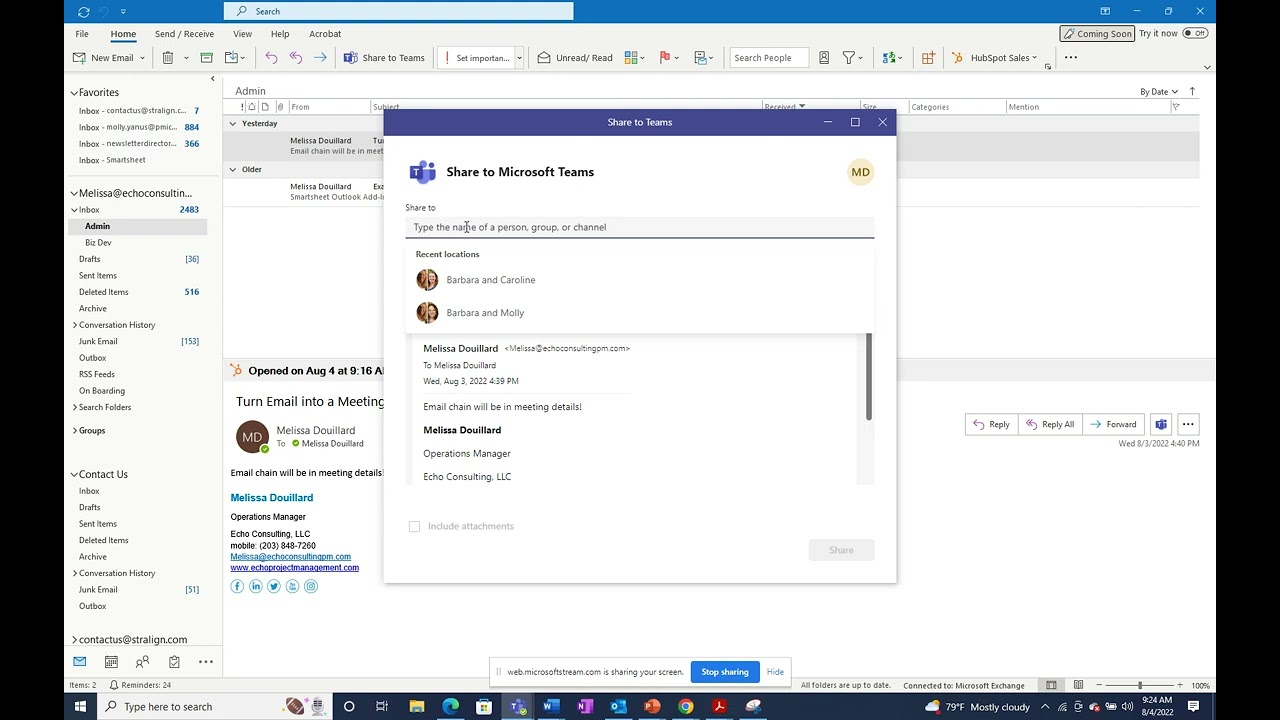Viewport: 1280px width, 720px height.
Task: Select recent location Barbara and Caroline
Action: tap(640, 280)
